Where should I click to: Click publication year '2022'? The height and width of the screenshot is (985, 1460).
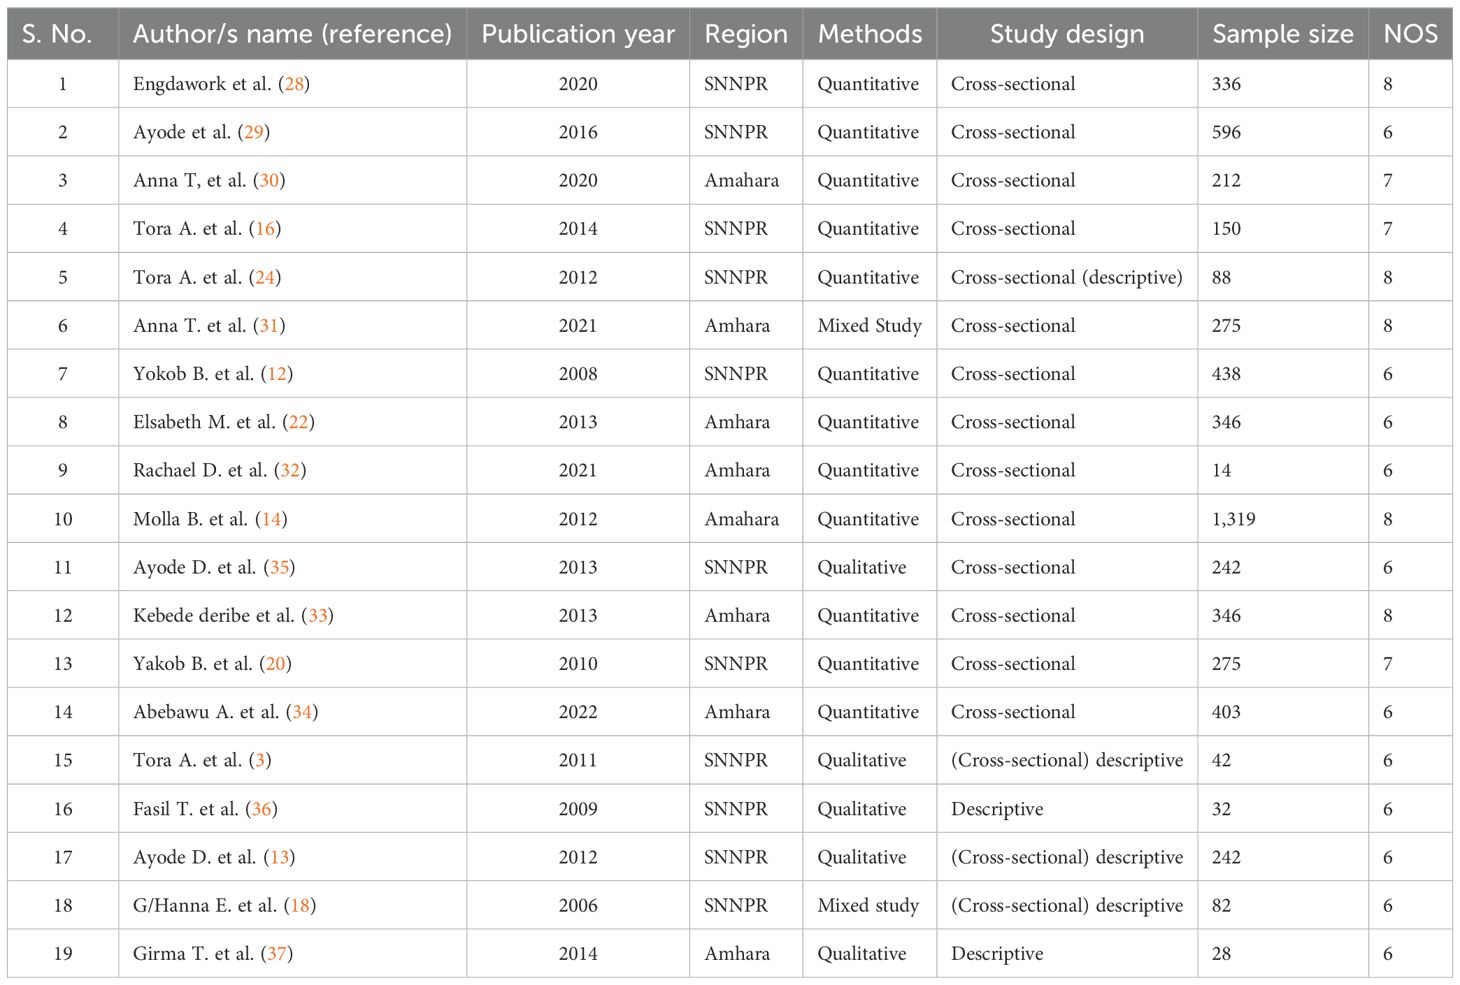pos(578,712)
